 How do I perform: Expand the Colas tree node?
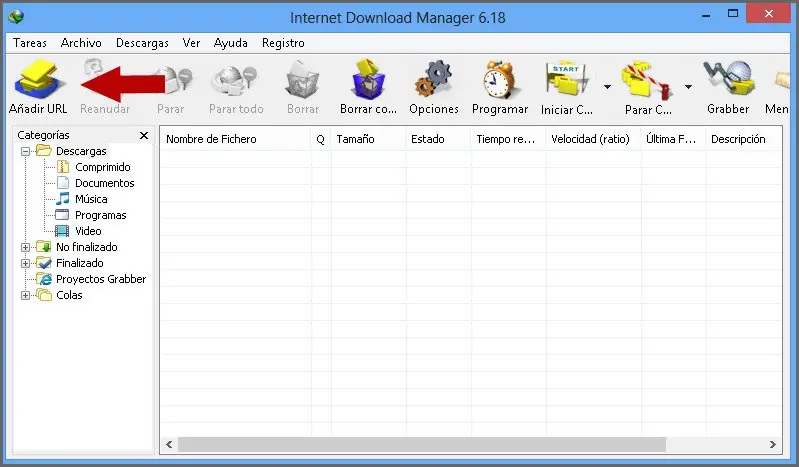coord(25,295)
